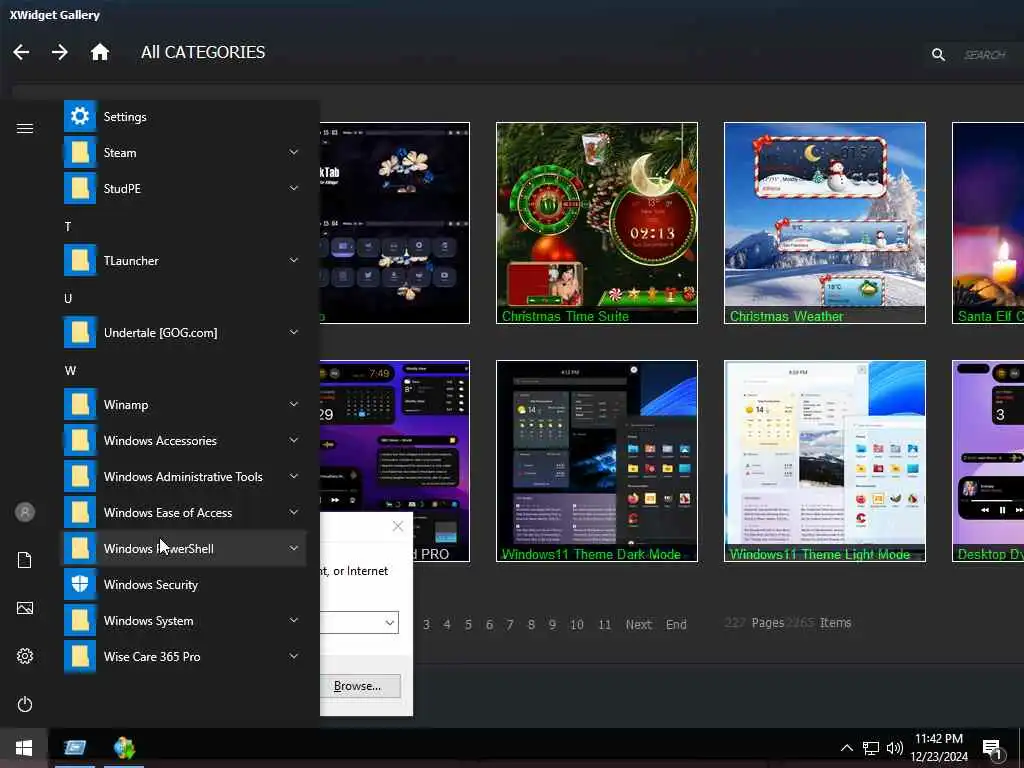Screen dimensions: 1024x768
Task: Go to gallery page 11
Action: (x=605, y=624)
